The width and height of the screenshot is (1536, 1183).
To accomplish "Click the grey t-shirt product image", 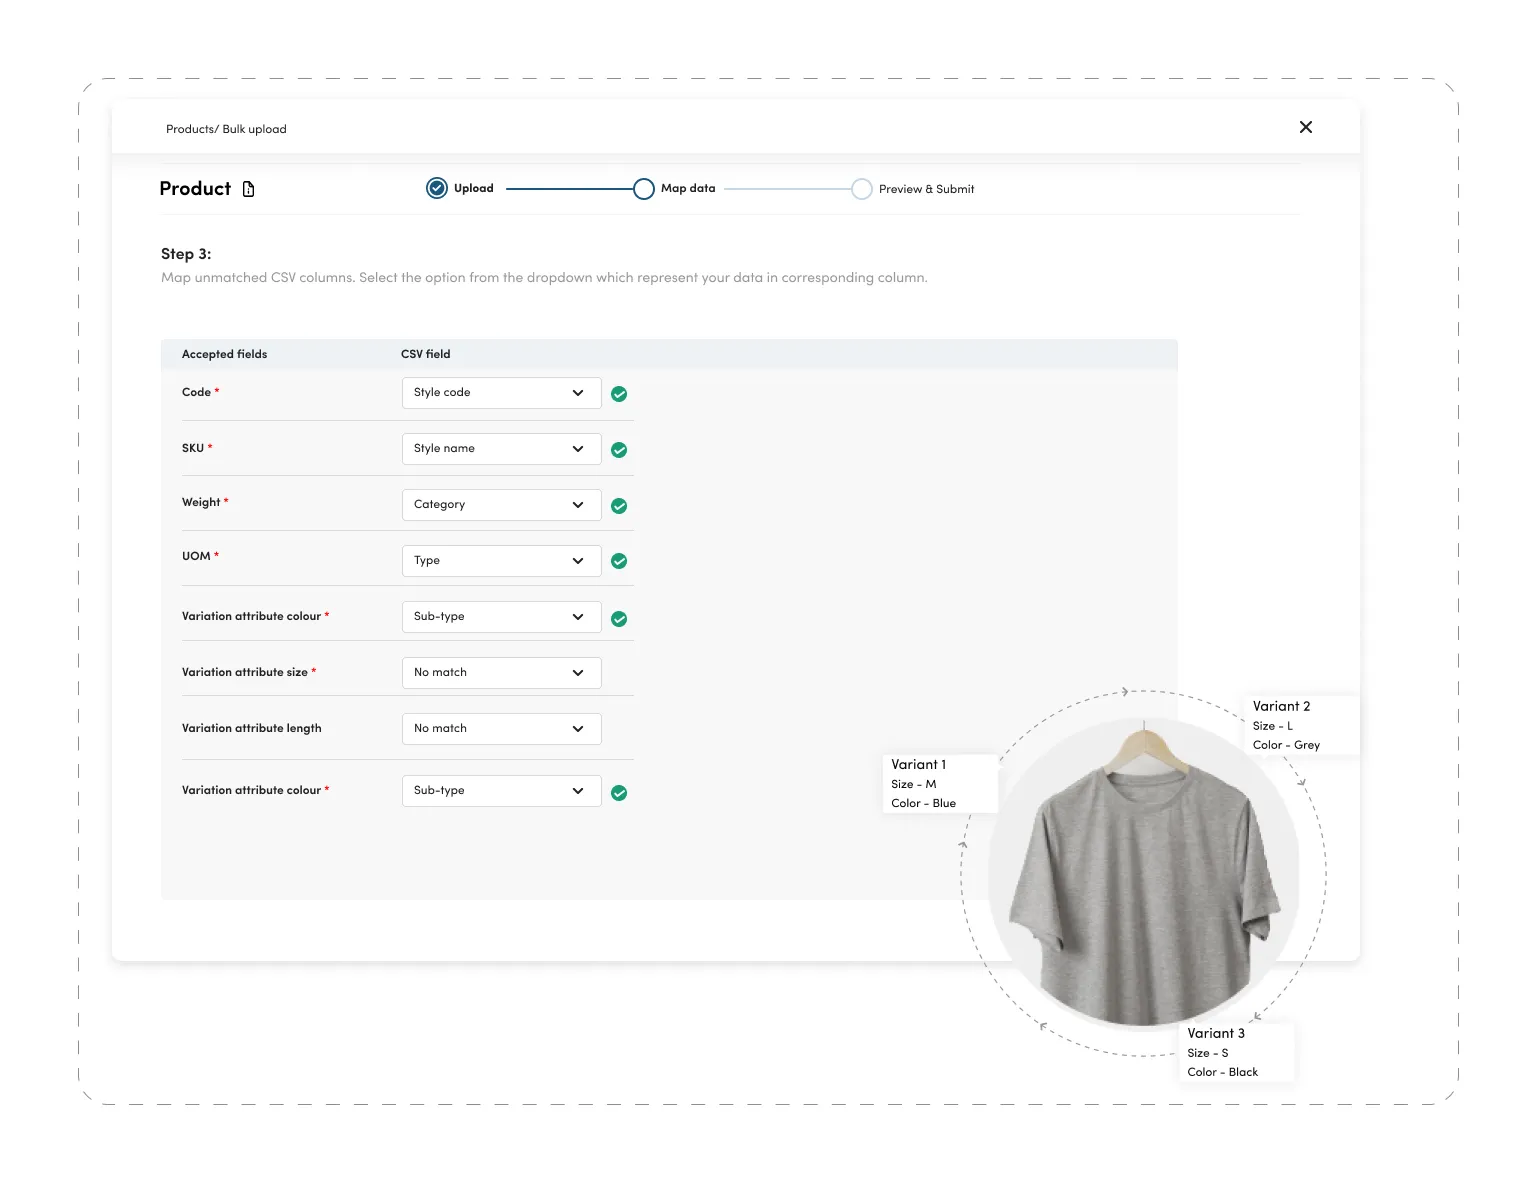I will pos(1145,872).
